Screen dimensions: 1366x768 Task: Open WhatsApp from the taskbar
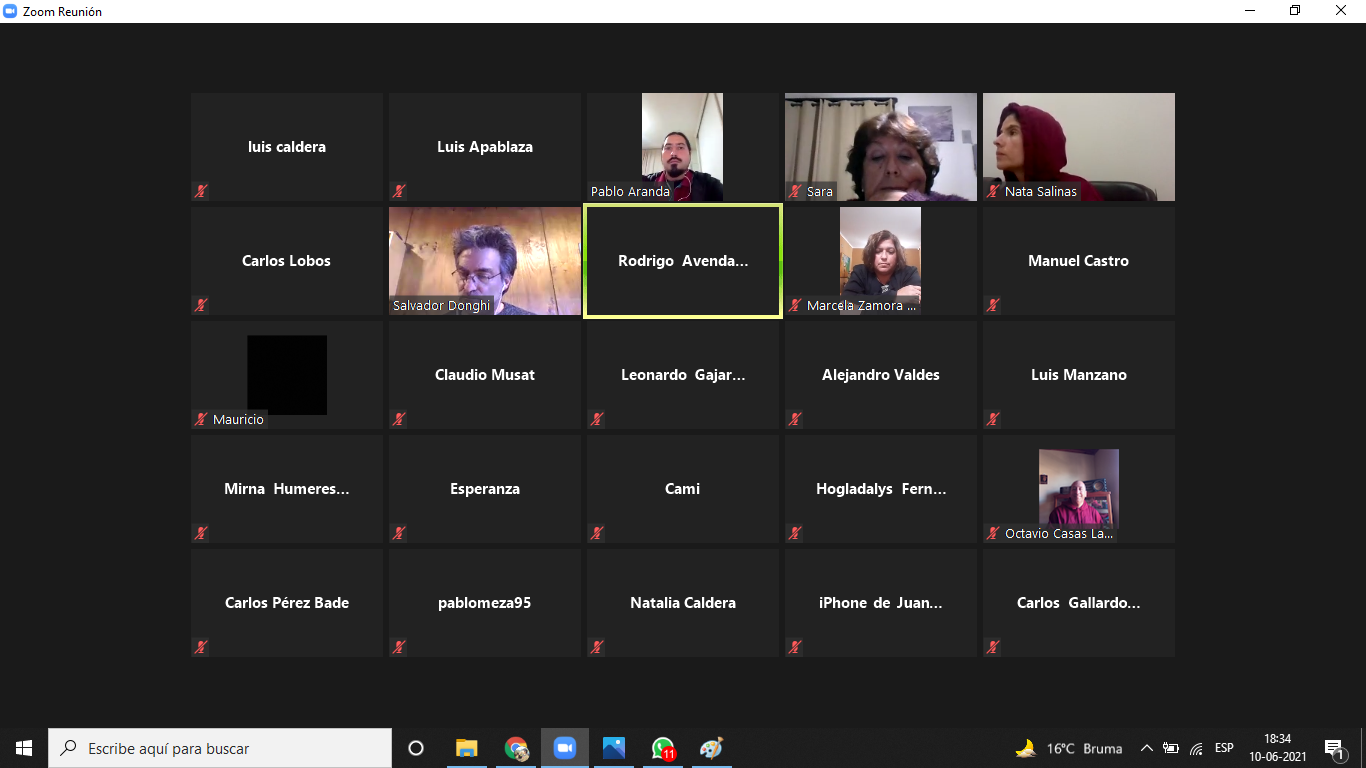[663, 748]
